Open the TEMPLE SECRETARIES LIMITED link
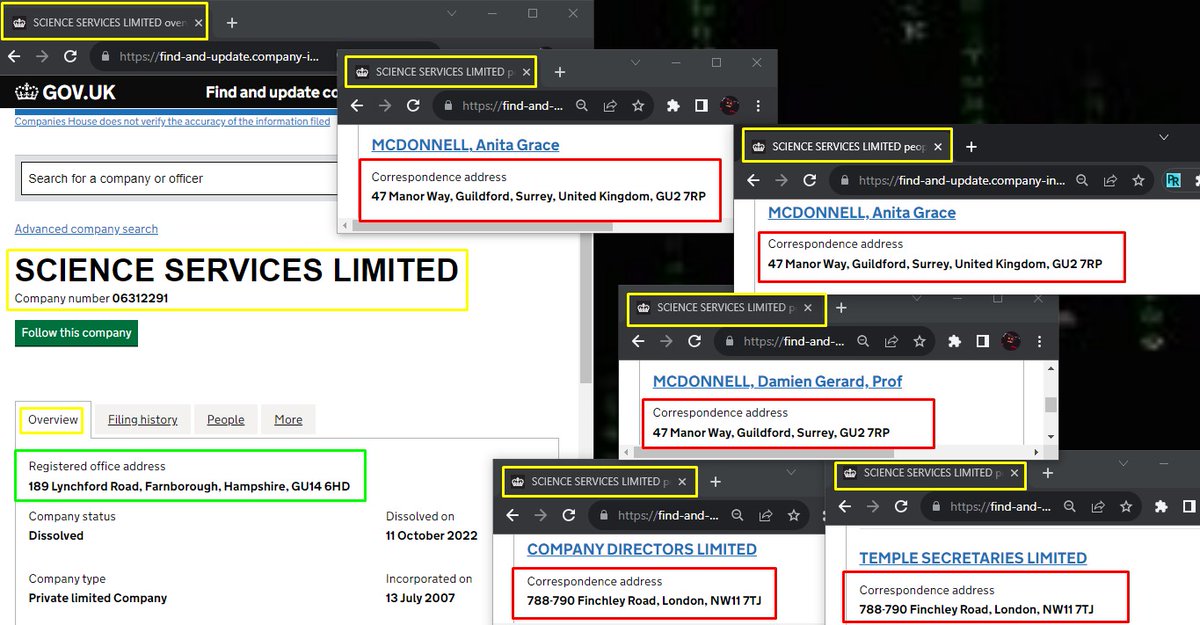The image size is (1200, 625). coord(972,558)
